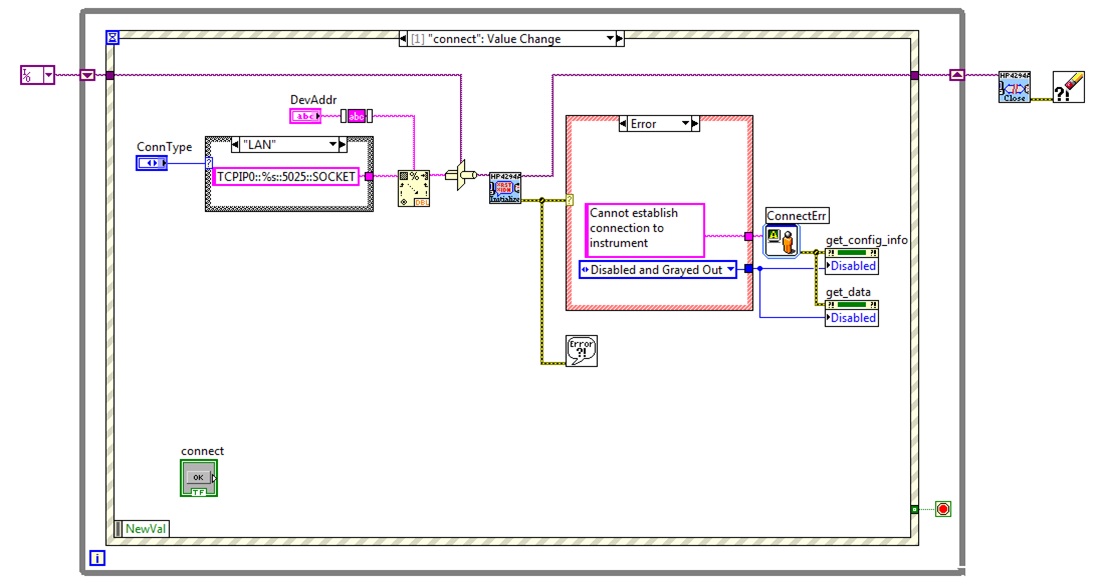1104x585 pixels.
Task: Click the ConnectErr dialog VI icon
Action: pos(782,239)
